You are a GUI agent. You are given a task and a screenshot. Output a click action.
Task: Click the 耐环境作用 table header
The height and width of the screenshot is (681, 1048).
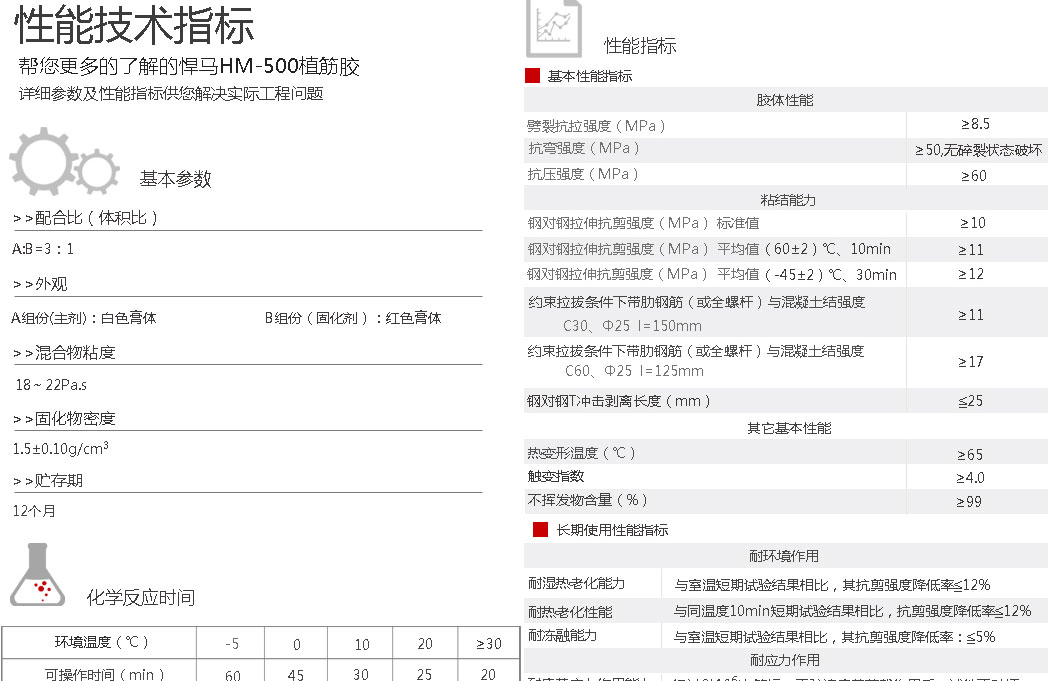pos(784,556)
